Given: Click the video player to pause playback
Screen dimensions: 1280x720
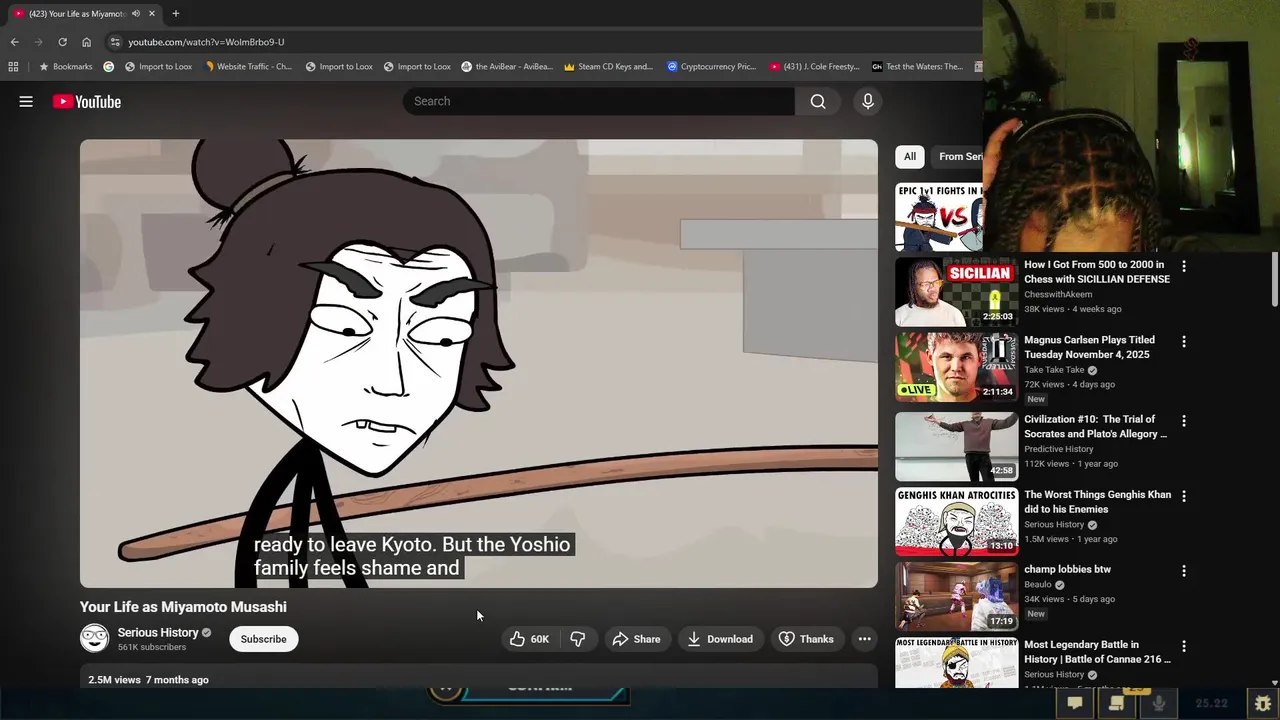Looking at the screenshot, I should tap(479, 363).
